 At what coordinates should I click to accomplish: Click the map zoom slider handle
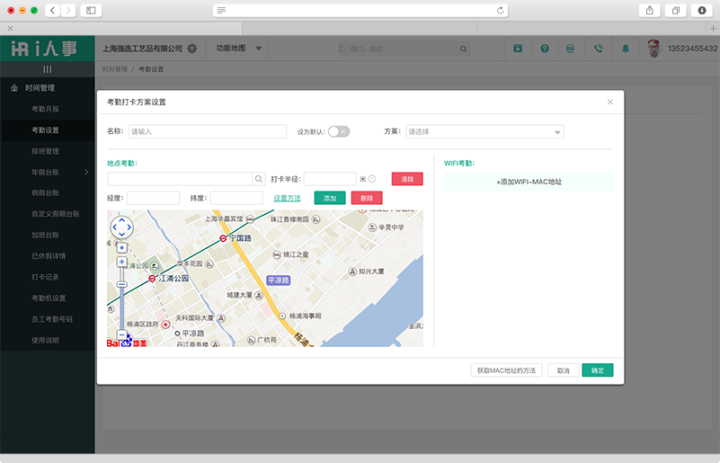tap(122, 284)
